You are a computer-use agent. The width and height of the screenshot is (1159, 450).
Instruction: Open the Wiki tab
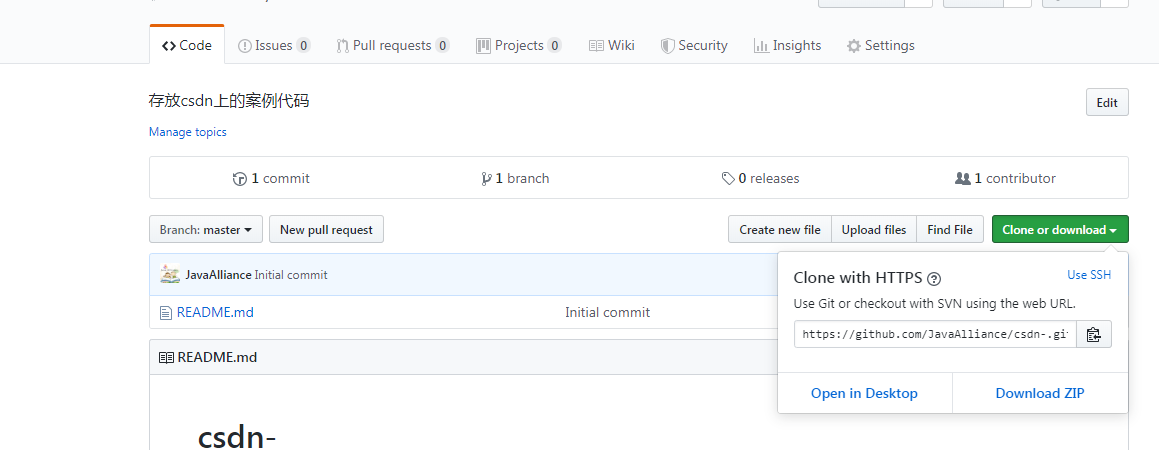point(611,45)
